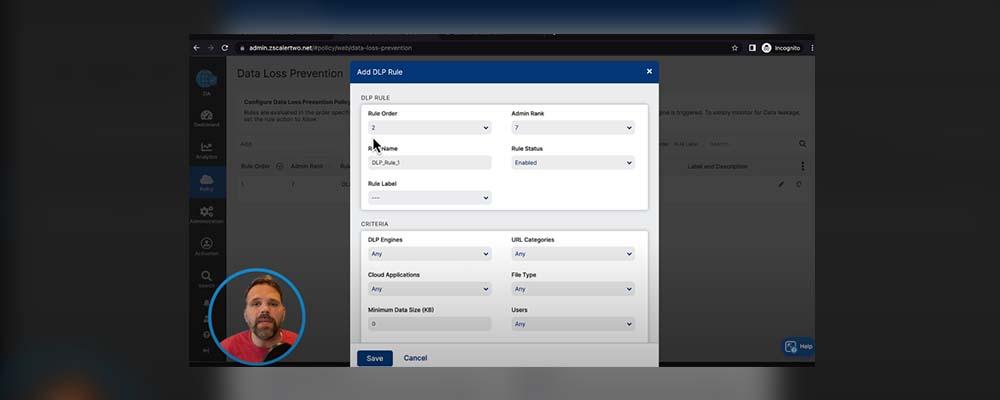The image size is (1000, 400).
Task: Expand the Cloud Applications dropdown
Action: (x=429, y=289)
